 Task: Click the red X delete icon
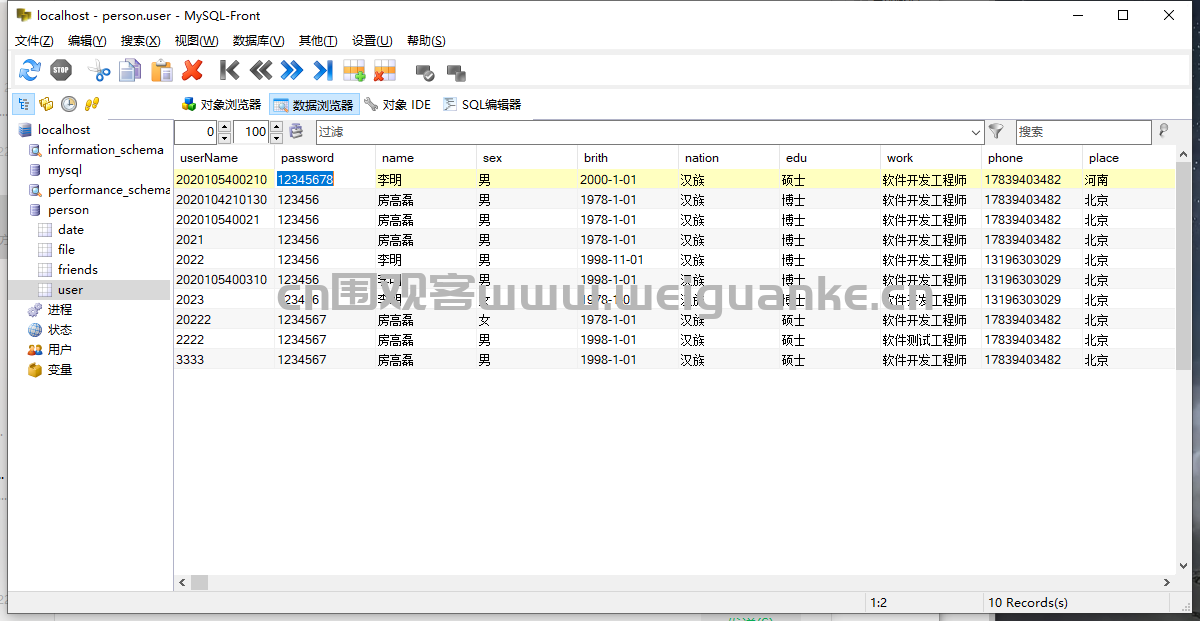pos(192,70)
